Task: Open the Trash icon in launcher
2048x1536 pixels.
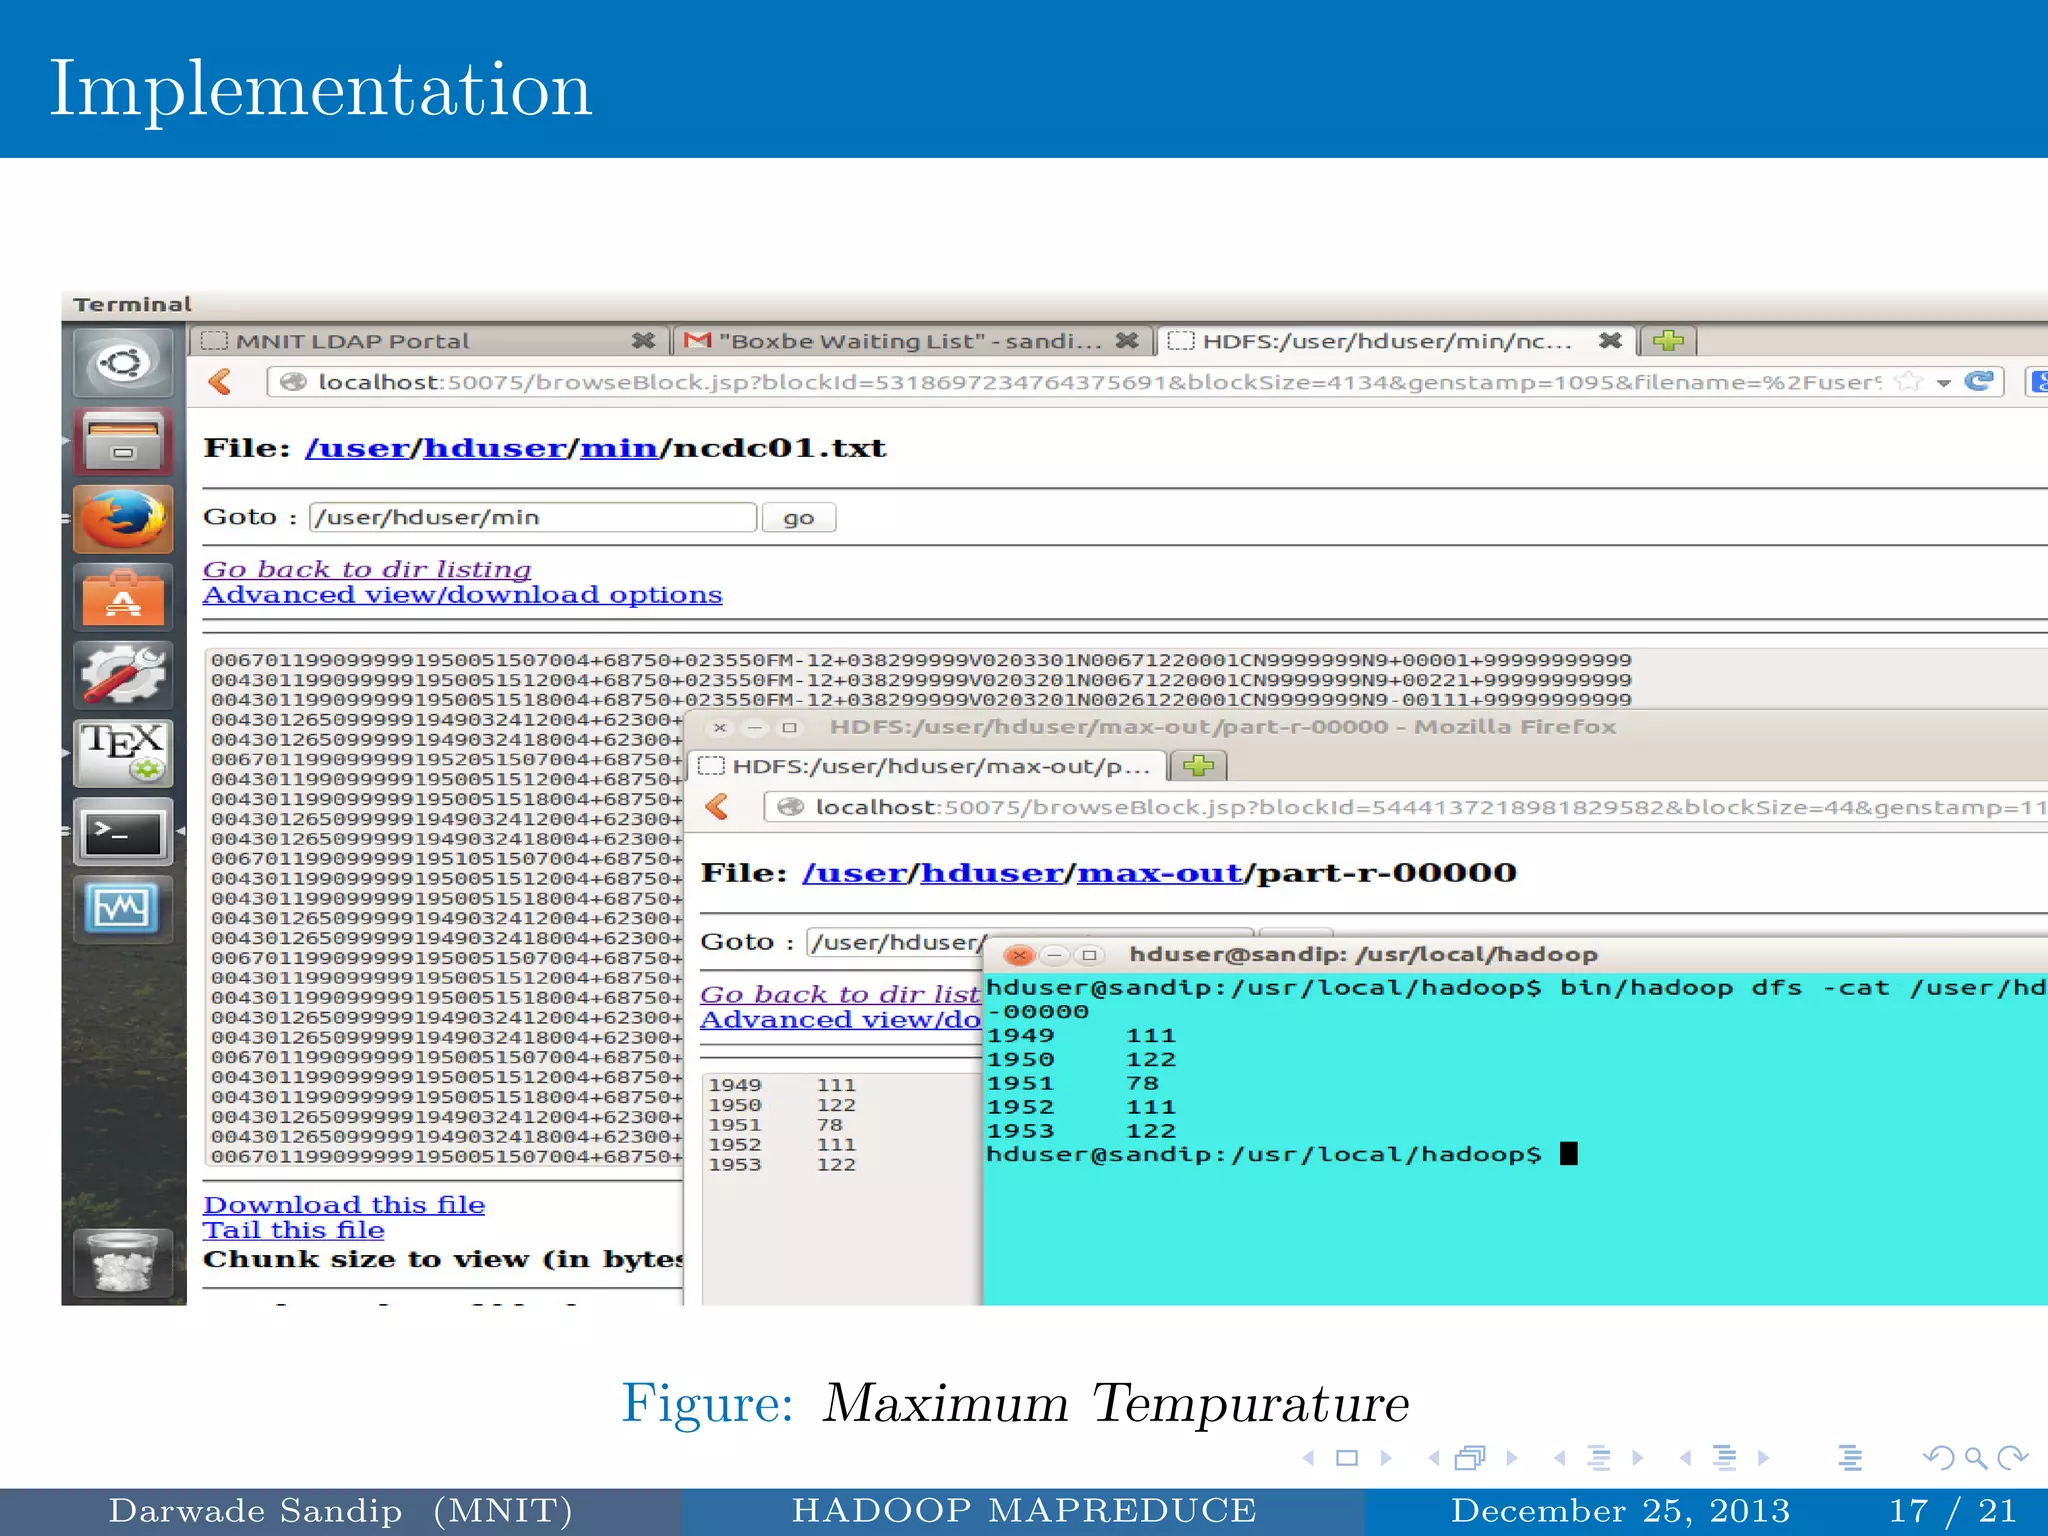Action: pos(123,1262)
